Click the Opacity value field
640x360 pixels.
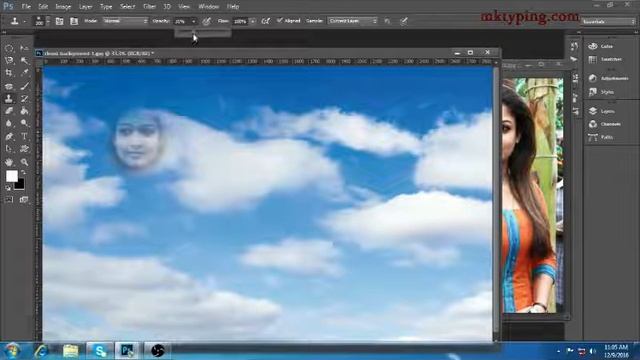coord(181,21)
